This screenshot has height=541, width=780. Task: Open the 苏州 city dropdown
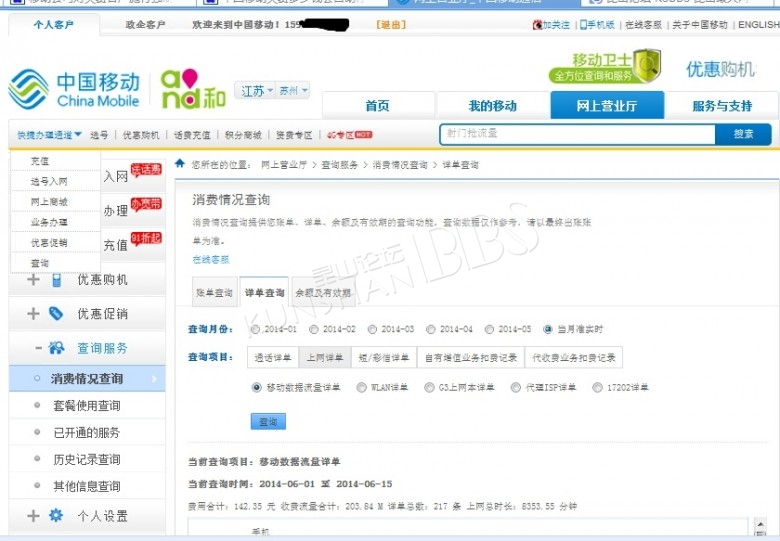[293, 90]
